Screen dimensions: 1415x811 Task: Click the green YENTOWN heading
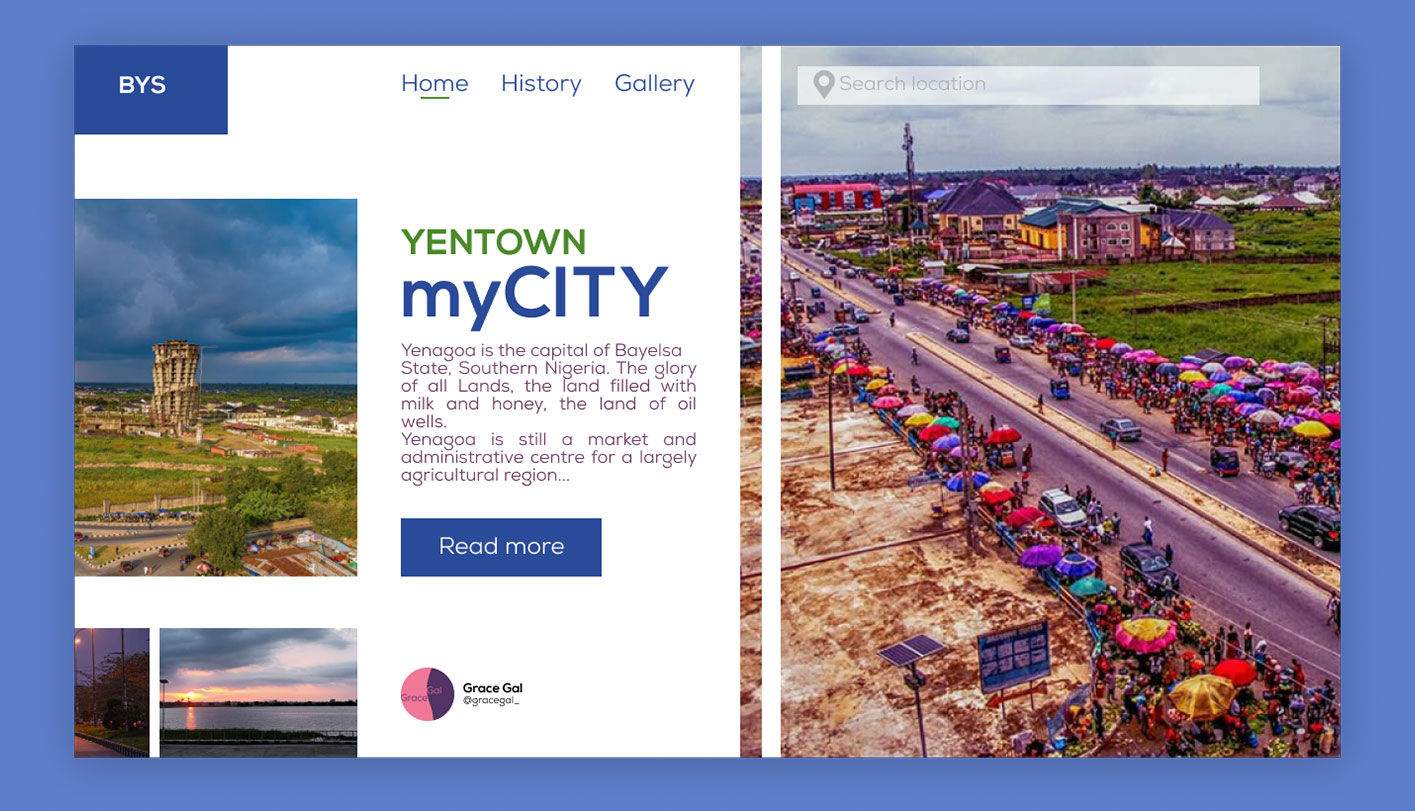[493, 241]
